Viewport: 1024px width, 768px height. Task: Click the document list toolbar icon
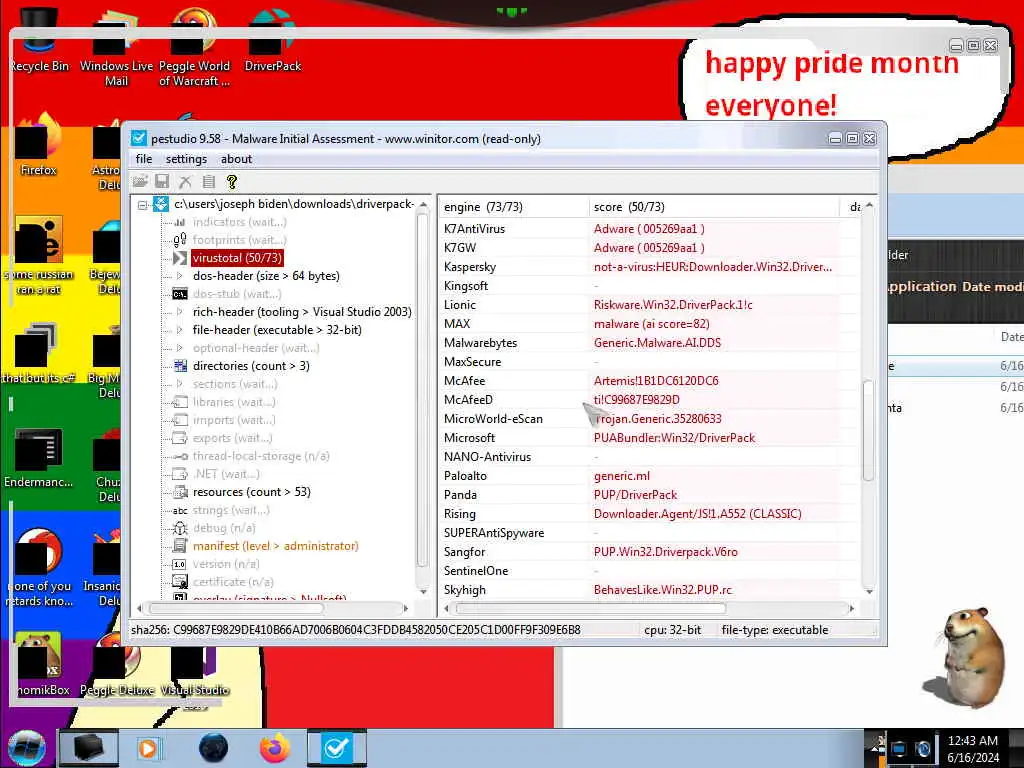[x=208, y=182]
